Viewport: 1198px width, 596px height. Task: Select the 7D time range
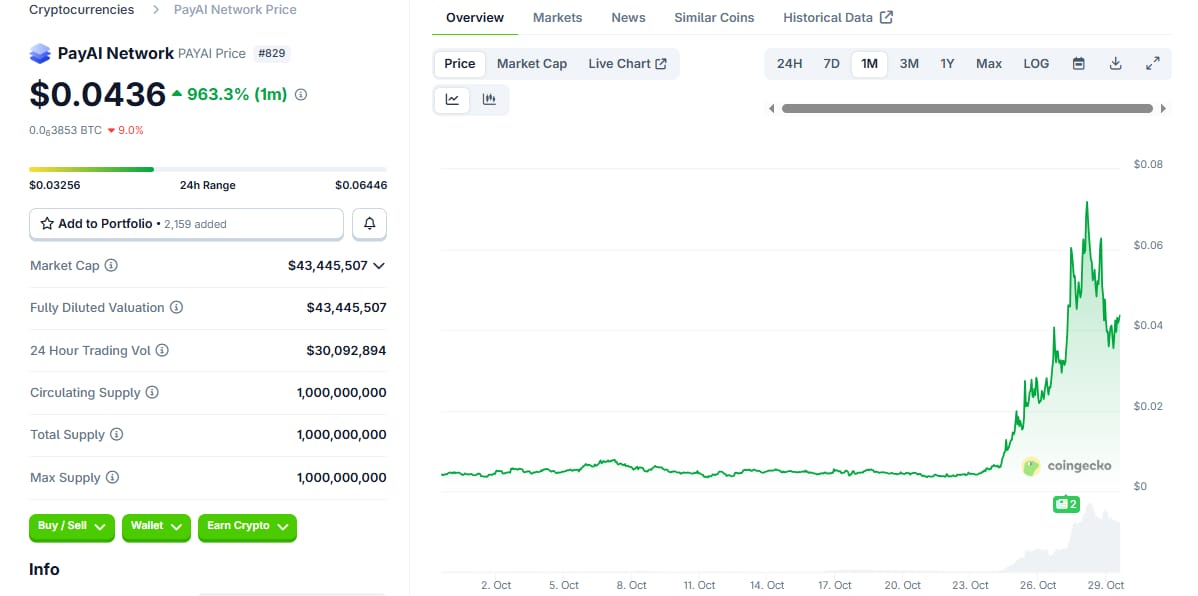831,64
